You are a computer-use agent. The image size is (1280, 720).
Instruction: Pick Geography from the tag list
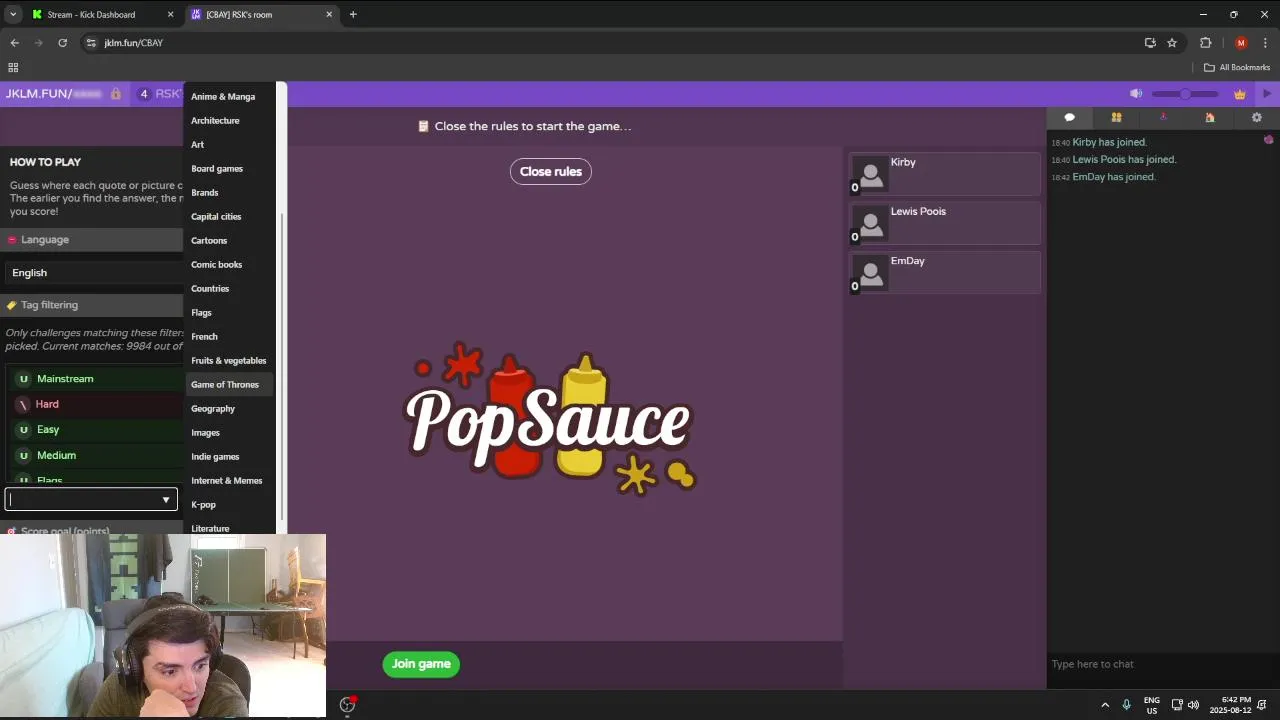[229, 408]
